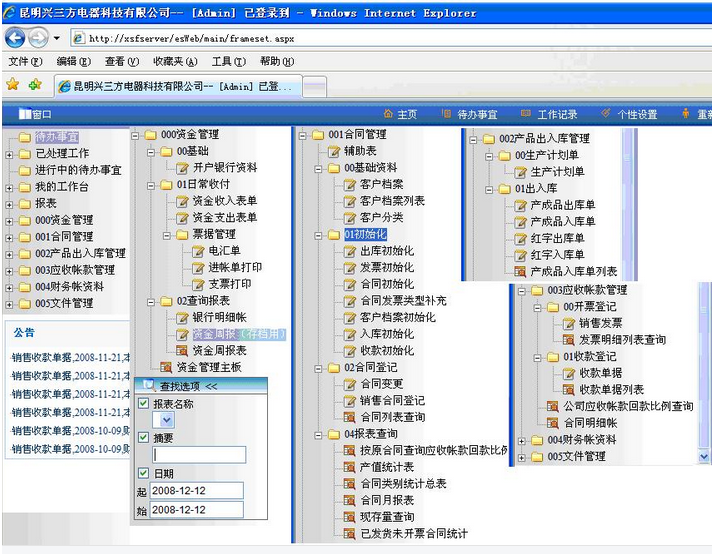The image size is (714, 554).
Task: Click the 查找选项 search panel icon
Action: [x=149, y=386]
